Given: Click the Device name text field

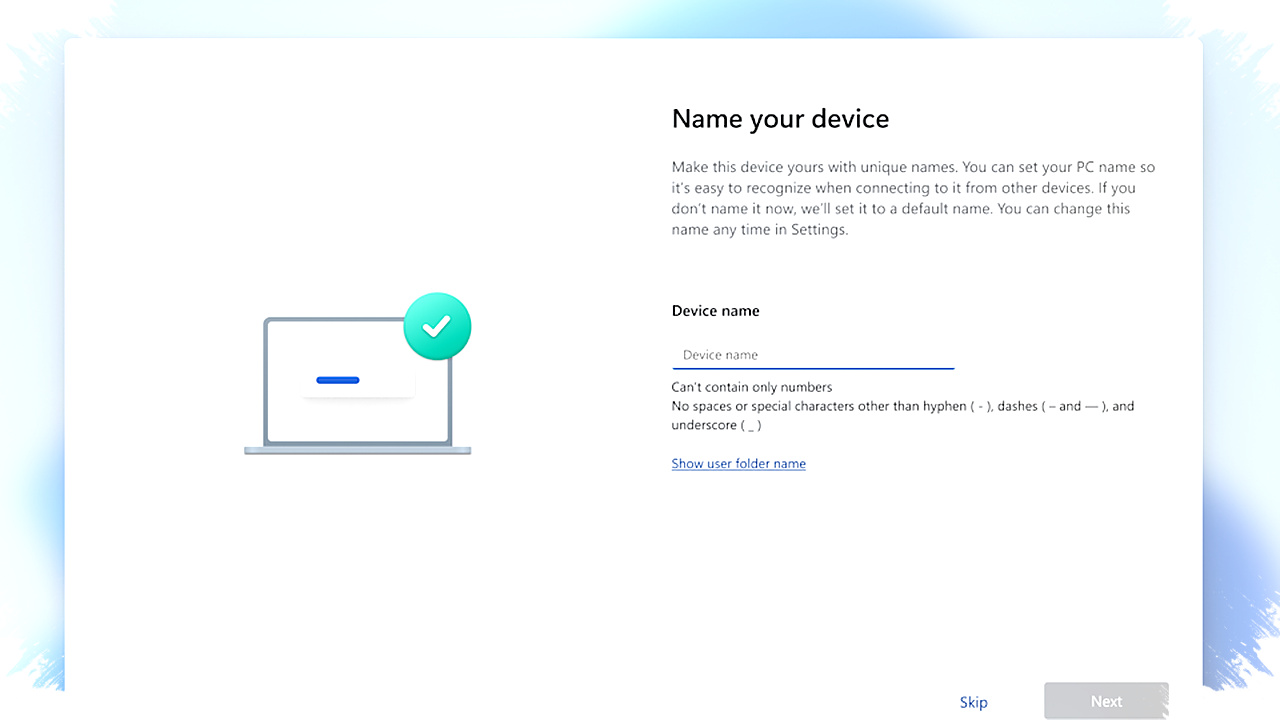Looking at the screenshot, I should [x=812, y=355].
